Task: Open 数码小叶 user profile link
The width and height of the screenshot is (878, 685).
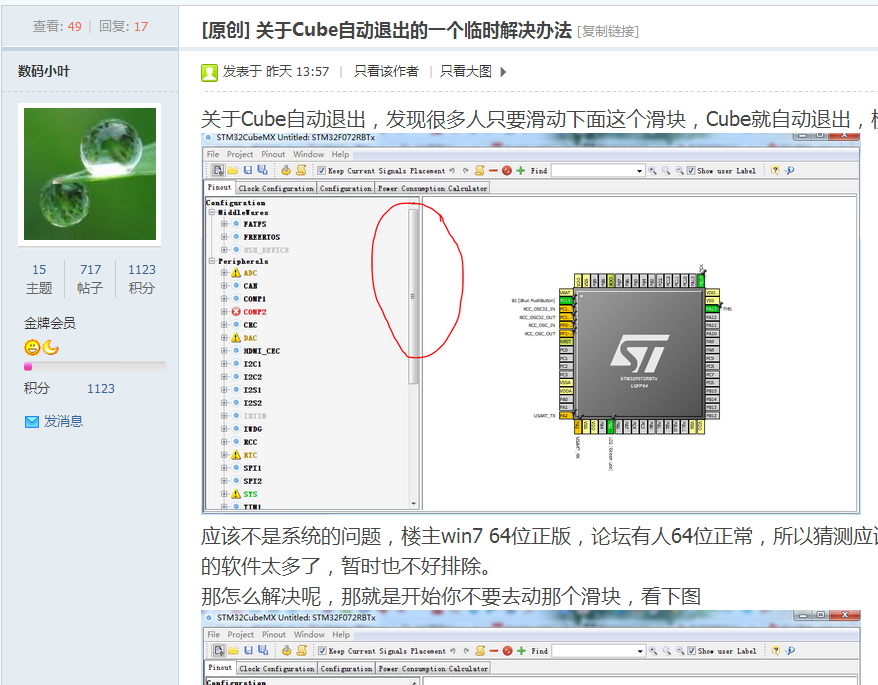Action: pos(44,71)
